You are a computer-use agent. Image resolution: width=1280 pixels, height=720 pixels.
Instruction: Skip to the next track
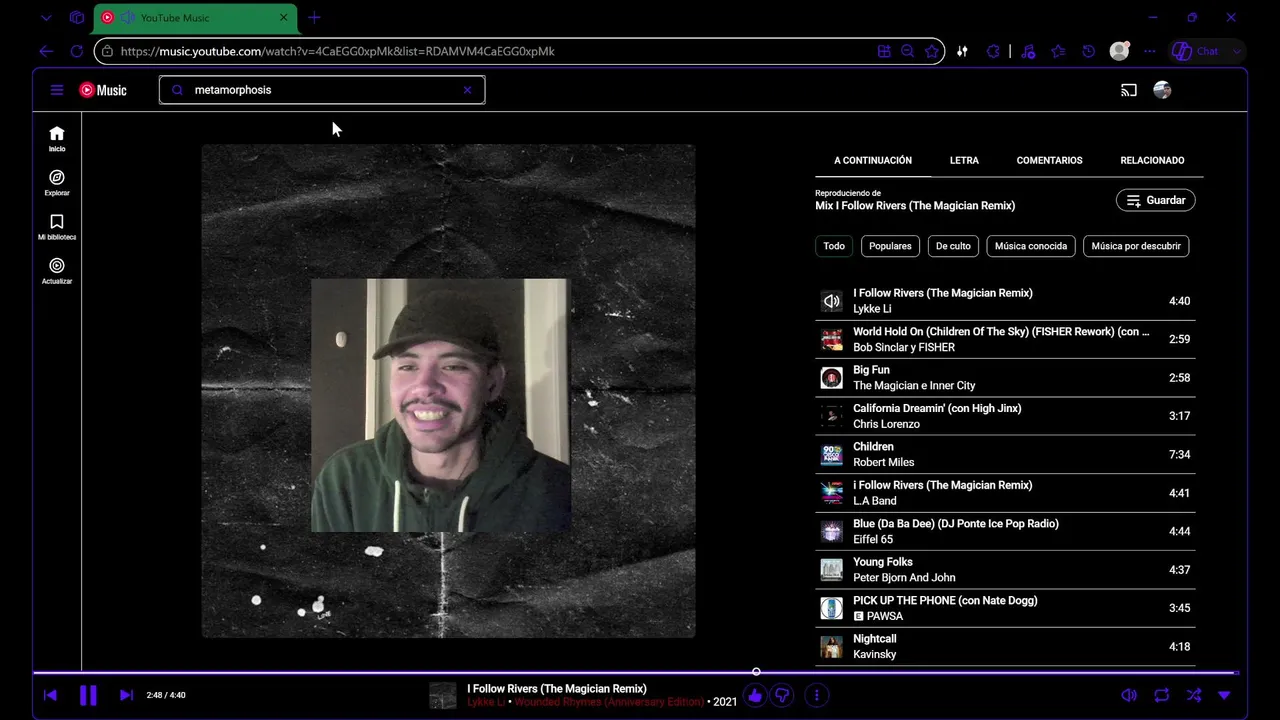(126, 695)
